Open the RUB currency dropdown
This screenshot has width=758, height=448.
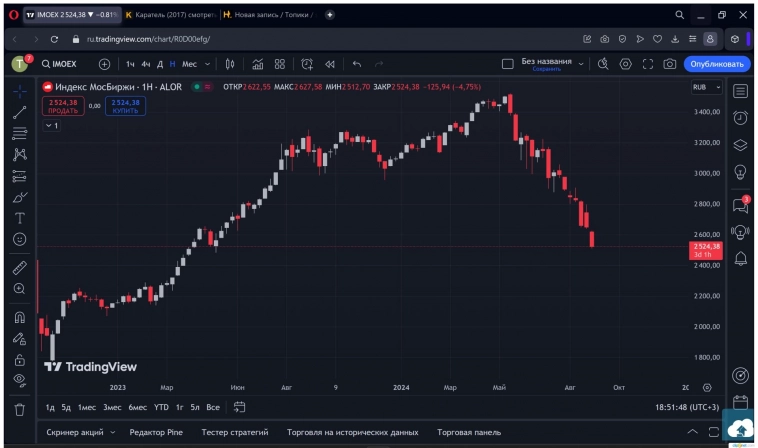706,87
